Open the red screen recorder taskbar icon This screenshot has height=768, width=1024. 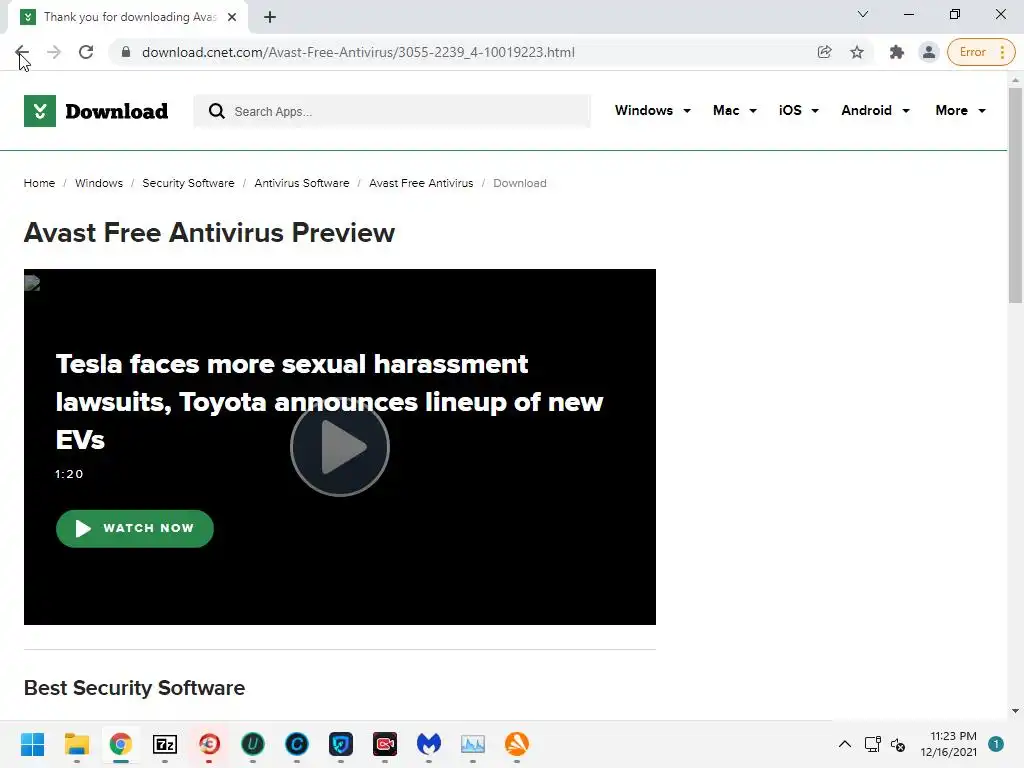(x=385, y=744)
